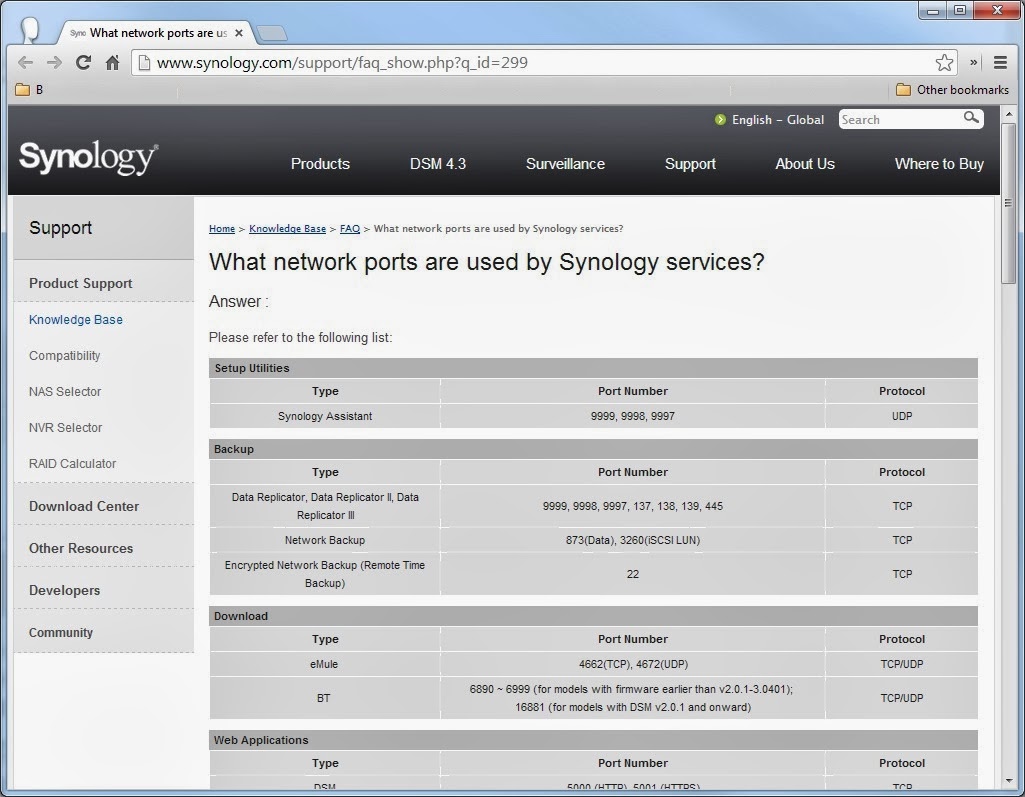Screen dimensions: 1025x797
Task: Click the search magnifier icon on Synology site
Action: (971, 118)
